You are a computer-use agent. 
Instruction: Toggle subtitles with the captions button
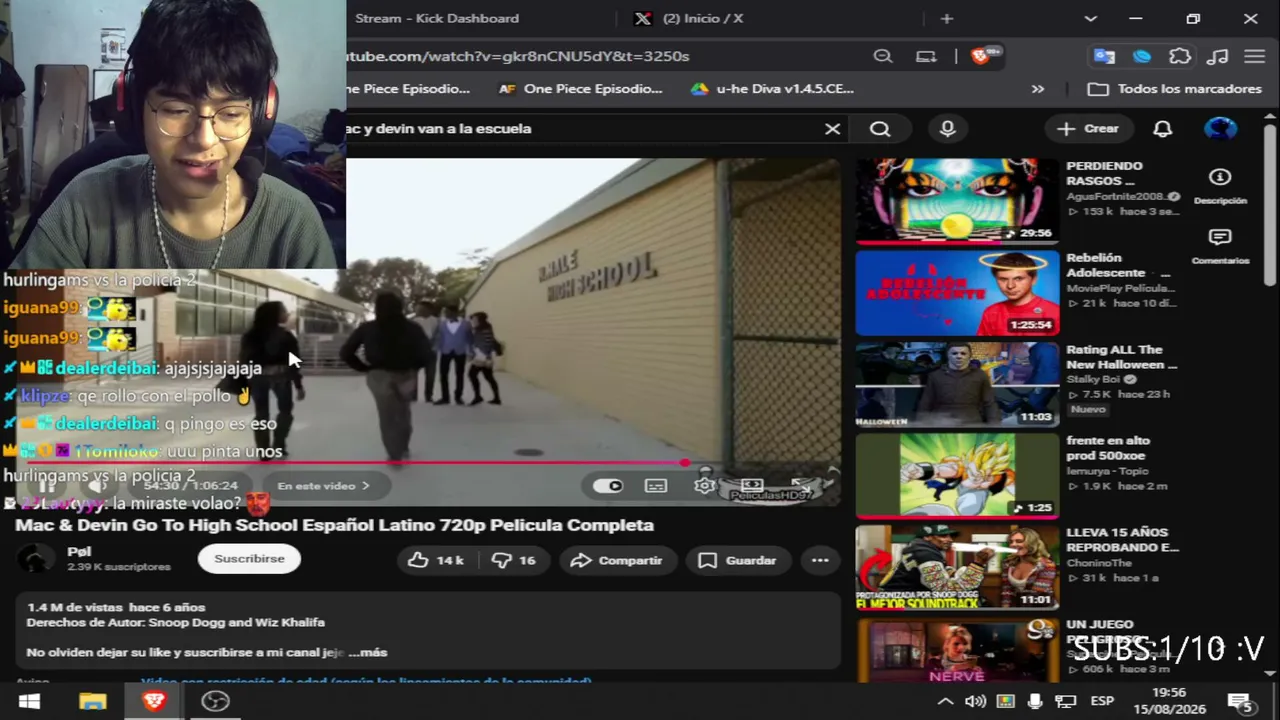pos(656,485)
